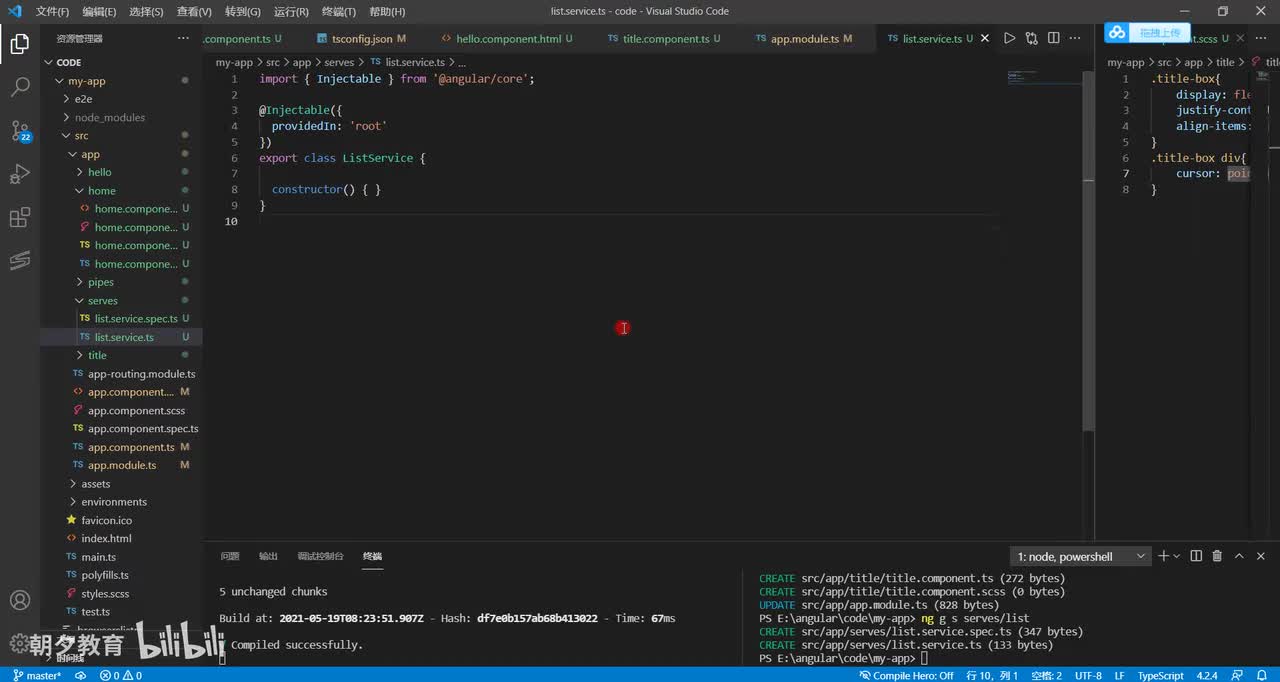Image resolution: width=1280 pixels, height=682 pixels.
Task: Switch to the 输出 panel tab
Action: point(268,556)
